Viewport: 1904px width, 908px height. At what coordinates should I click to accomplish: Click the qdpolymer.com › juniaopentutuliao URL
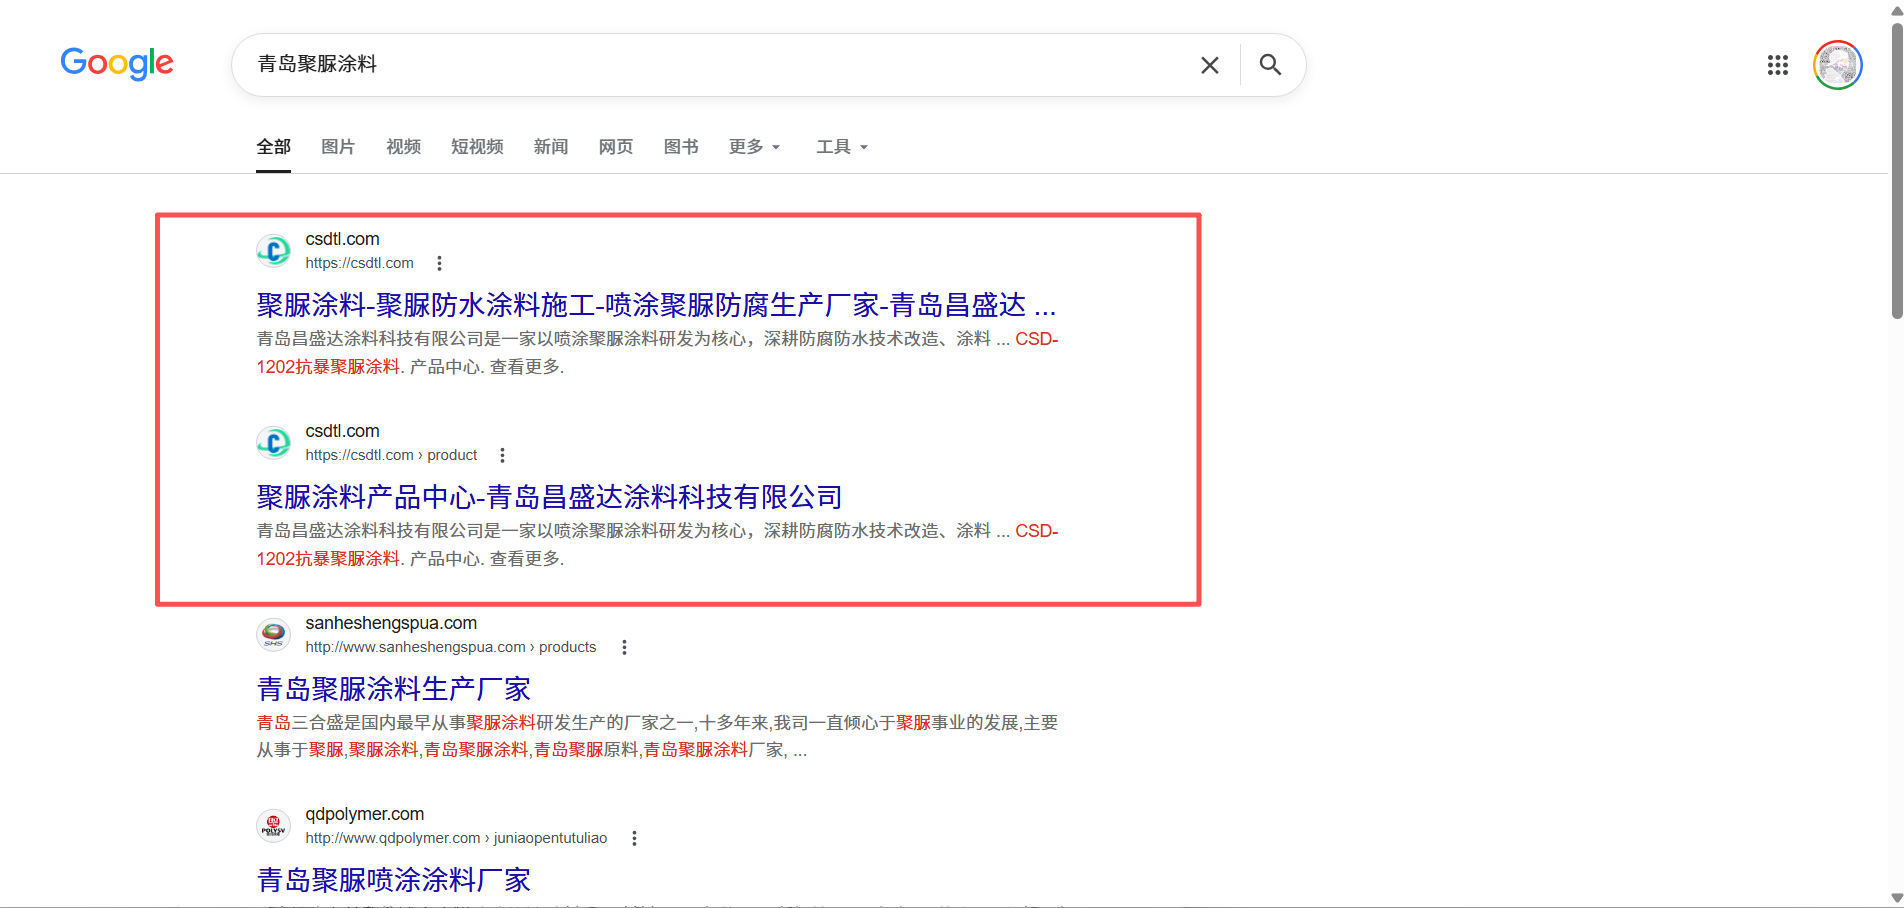pos(456,838)
